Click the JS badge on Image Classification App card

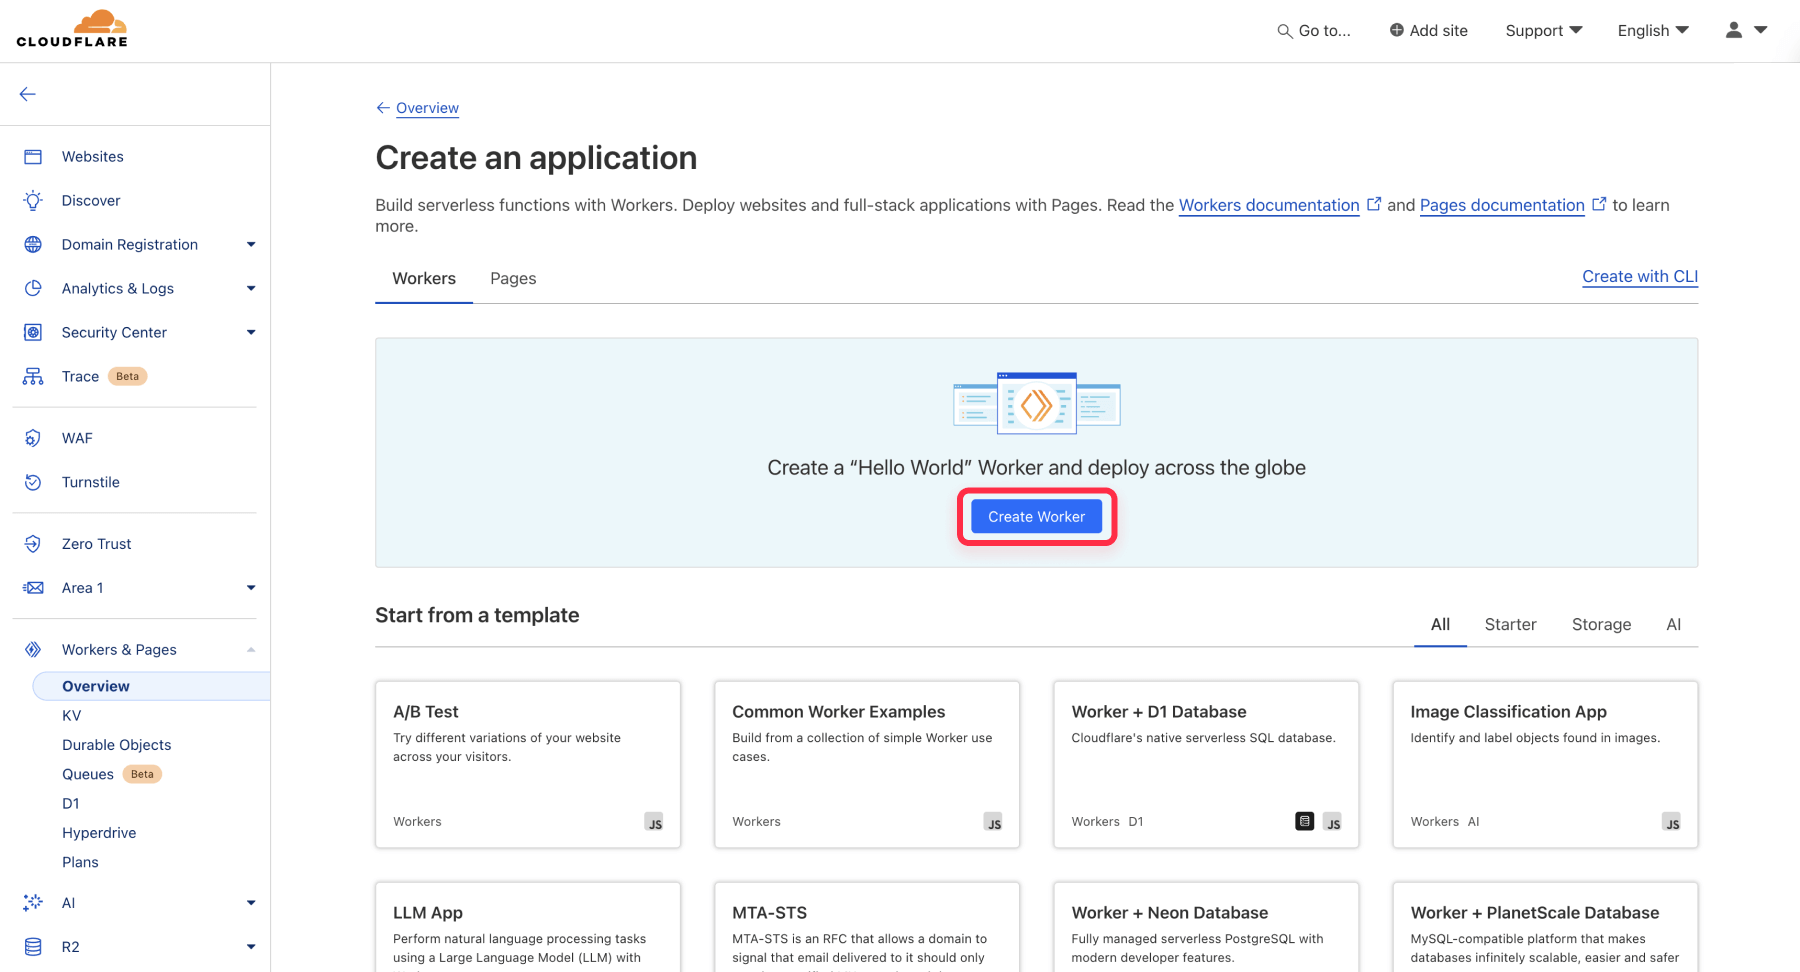coord(1672,822)
